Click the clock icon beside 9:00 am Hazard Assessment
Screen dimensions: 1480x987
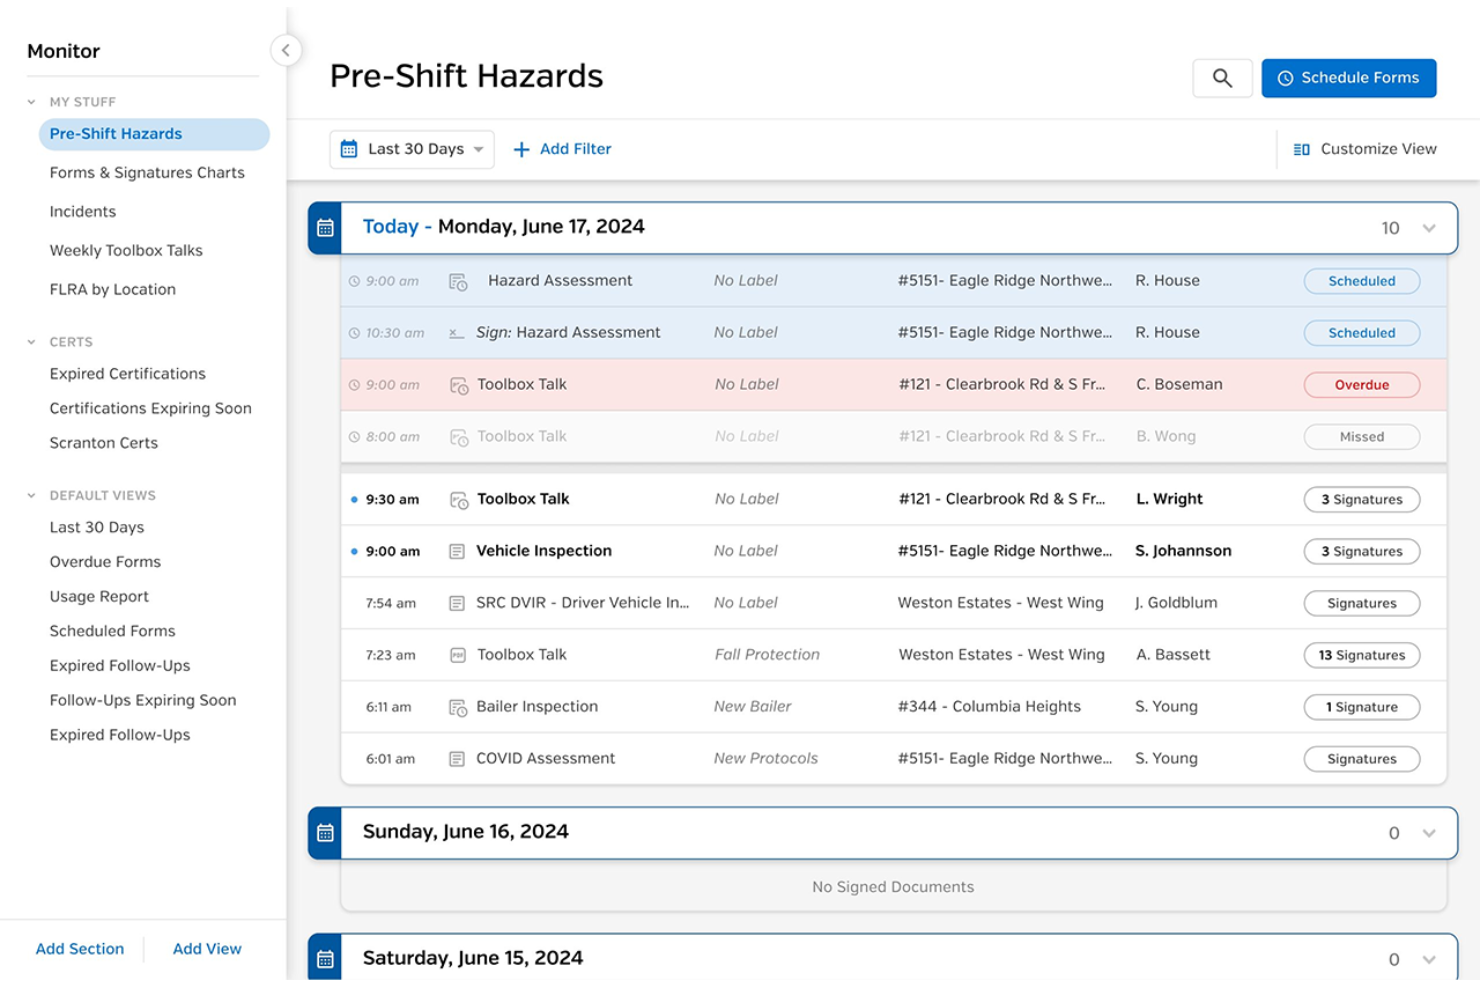tap(354, 281)
